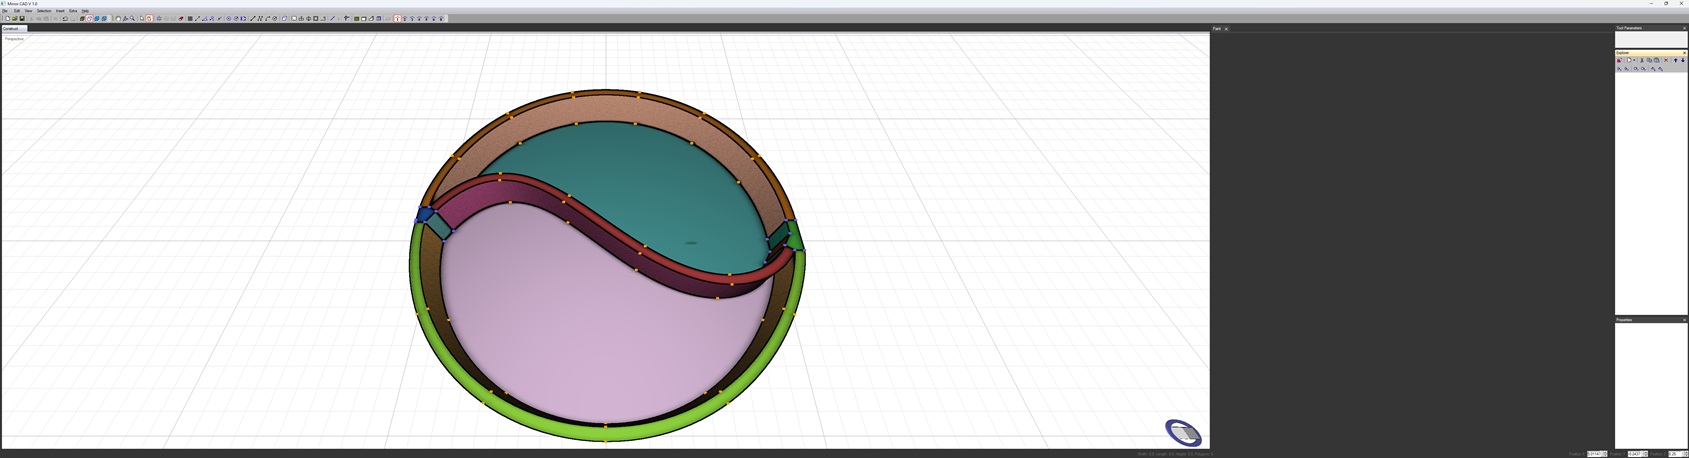Click the red lock icon in Explorer

point(1620,60)
